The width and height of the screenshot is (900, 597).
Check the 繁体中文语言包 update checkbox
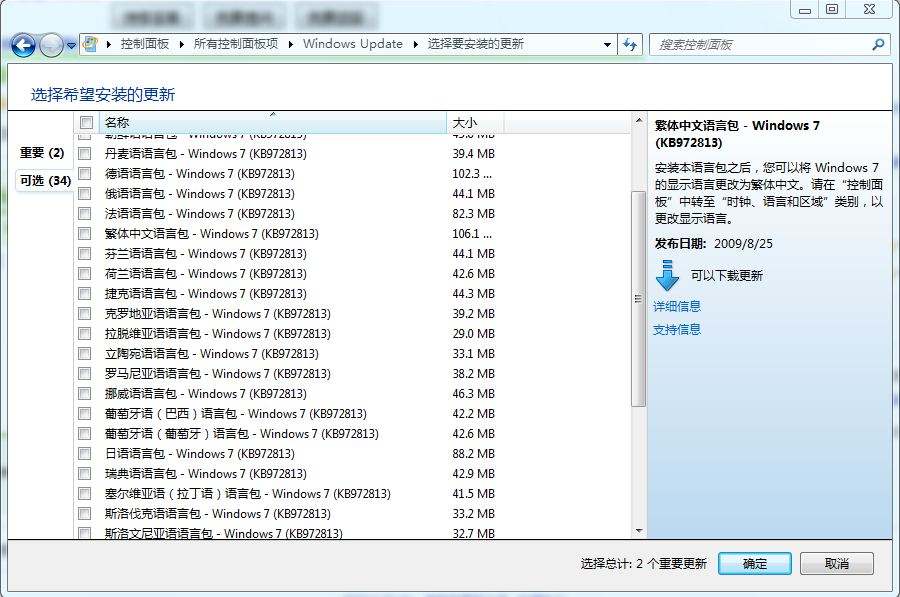pos(84,234)
